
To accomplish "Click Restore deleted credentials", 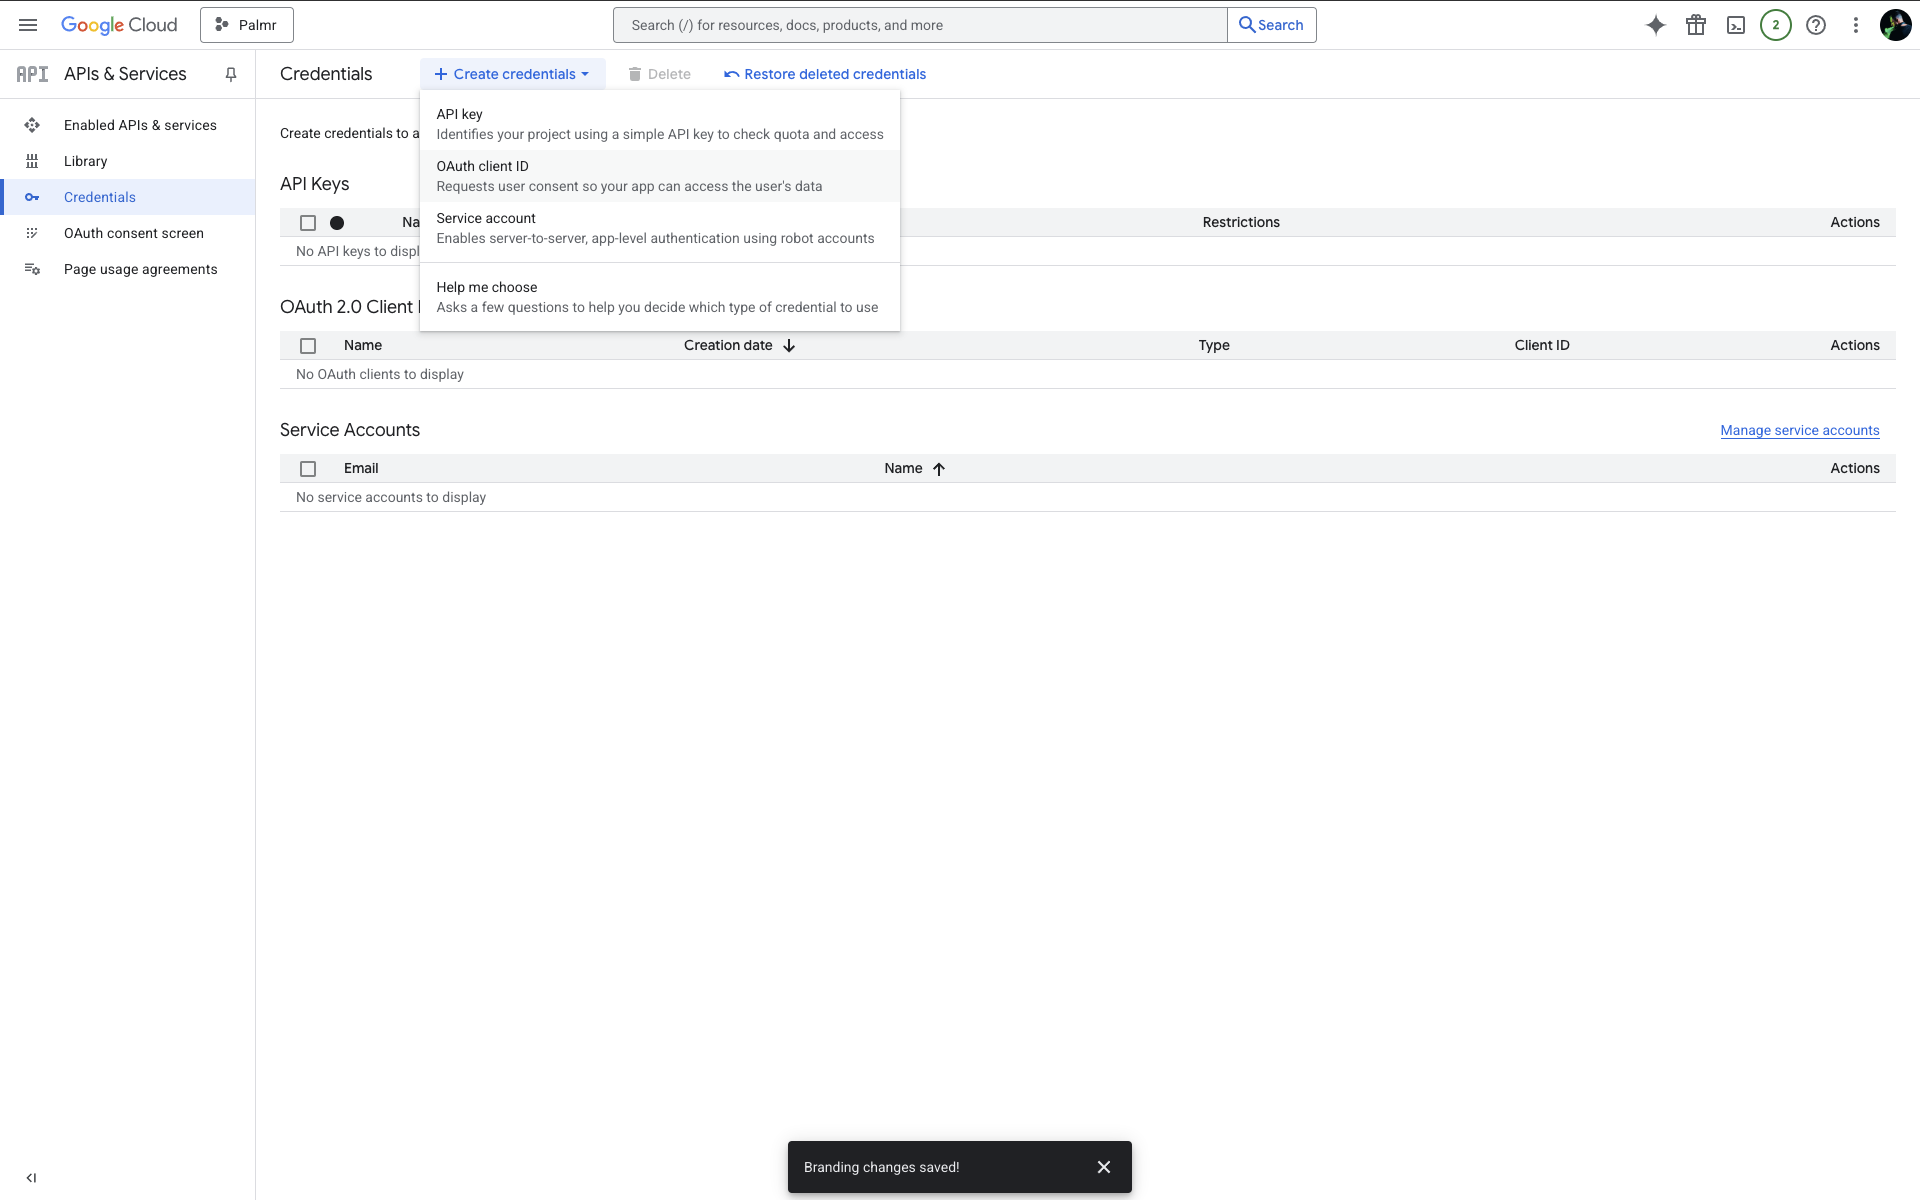I will [825, 74].
